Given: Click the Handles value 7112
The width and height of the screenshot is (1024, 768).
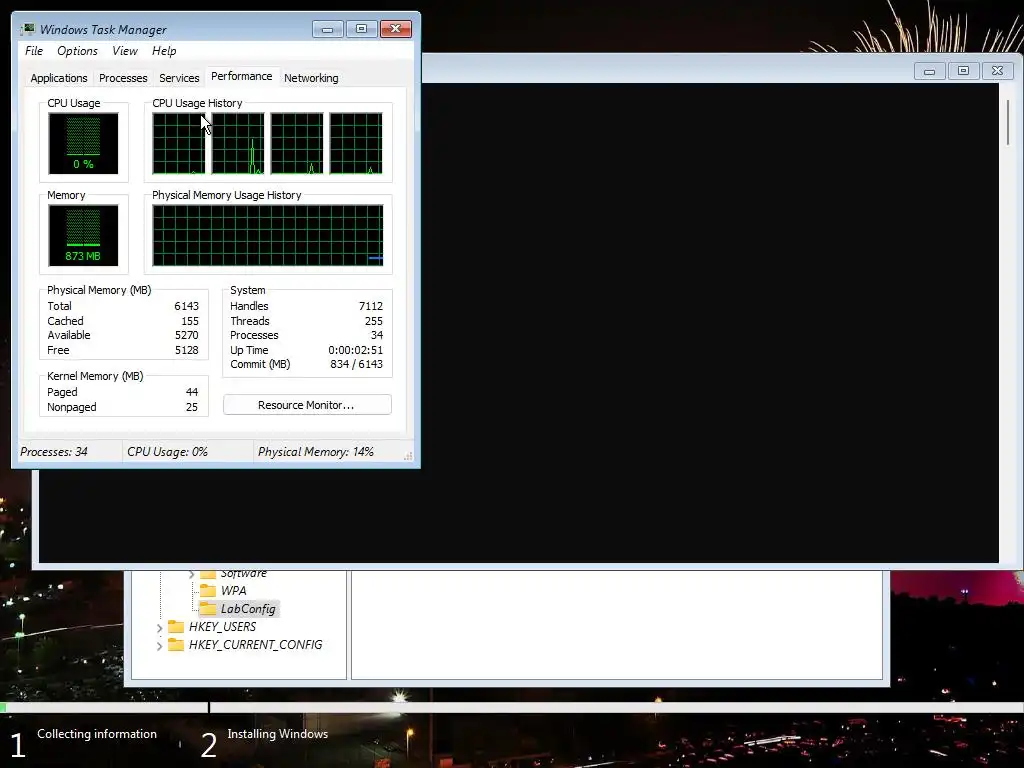Looking at the screenshot, I should point(371,306).
